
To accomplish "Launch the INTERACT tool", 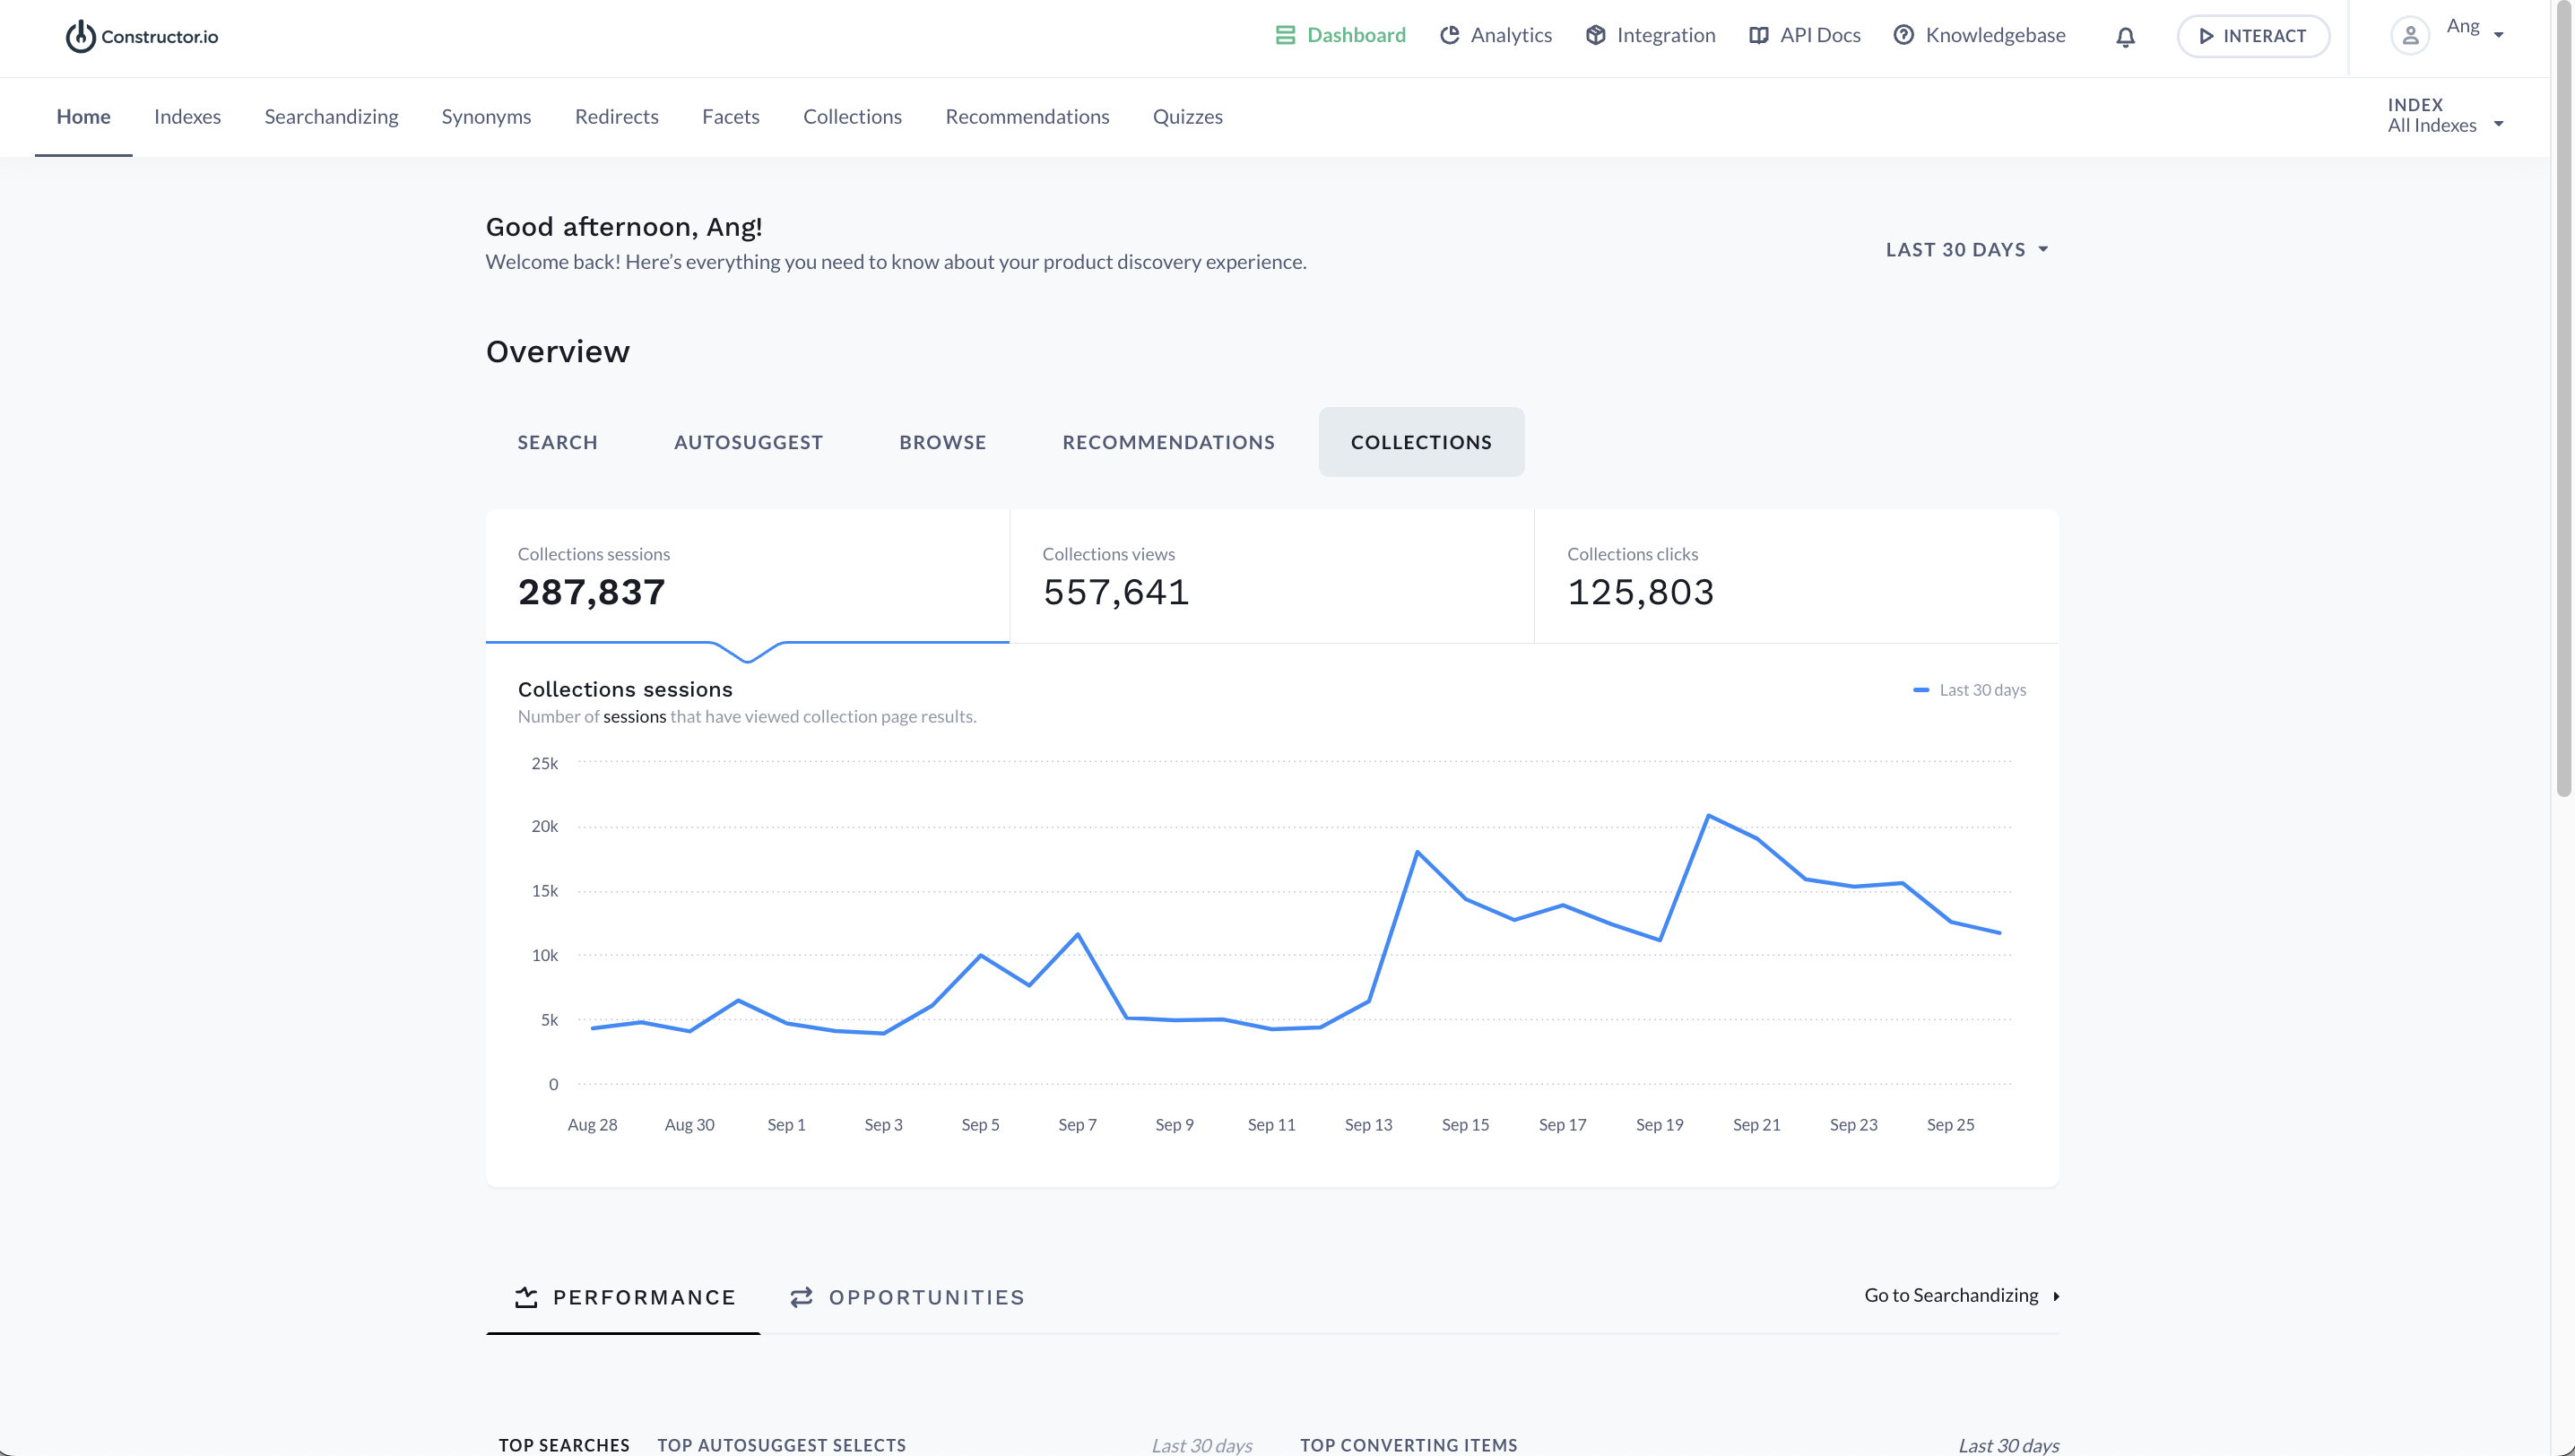I will point(2253,35).
